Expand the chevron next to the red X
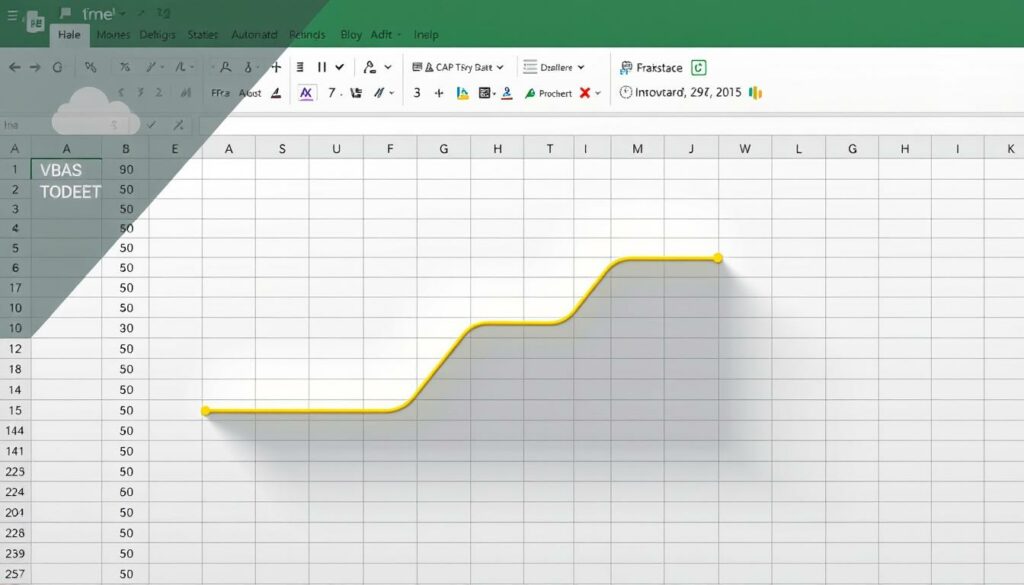 tap(598, 93)
